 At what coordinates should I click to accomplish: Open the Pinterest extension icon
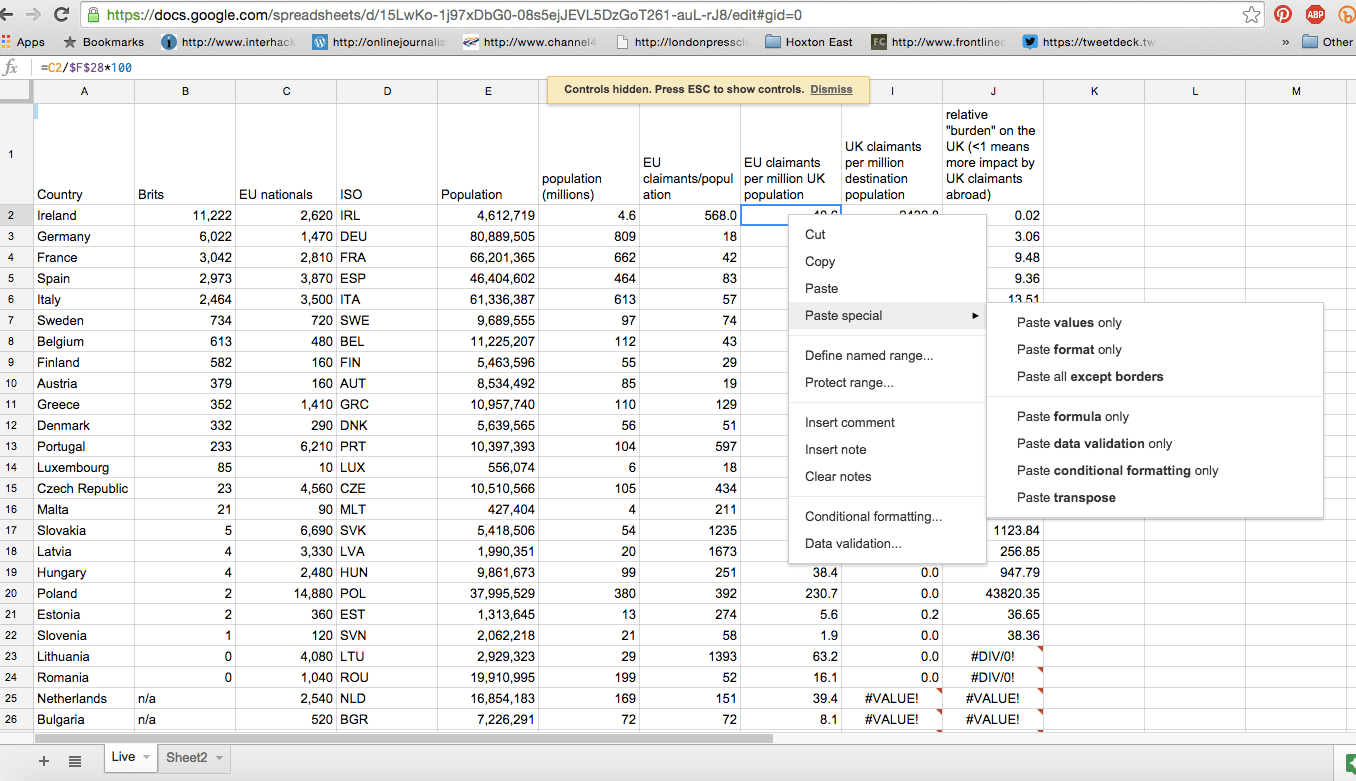point(1282,15)
